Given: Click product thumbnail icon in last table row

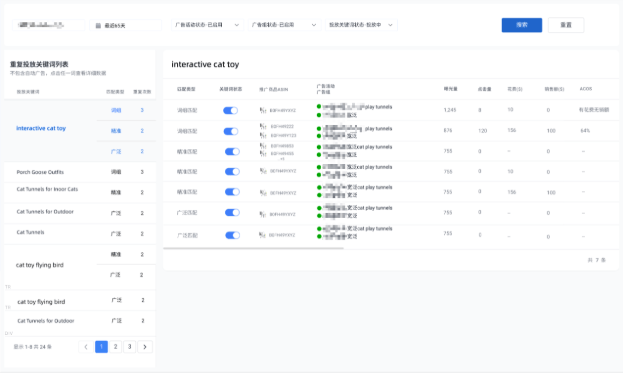Looking at the screenshot, I should [x=262, y=235].
